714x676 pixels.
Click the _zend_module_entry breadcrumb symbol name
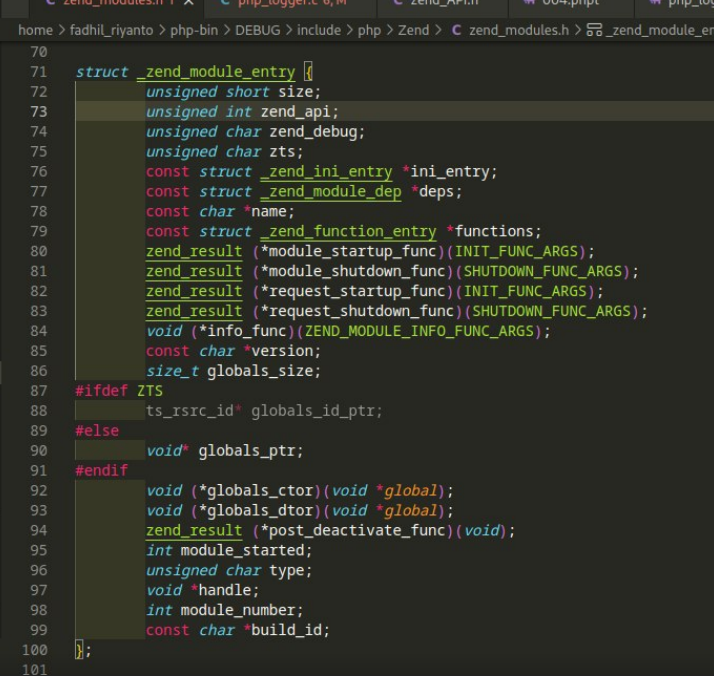(x=660, y=30)
